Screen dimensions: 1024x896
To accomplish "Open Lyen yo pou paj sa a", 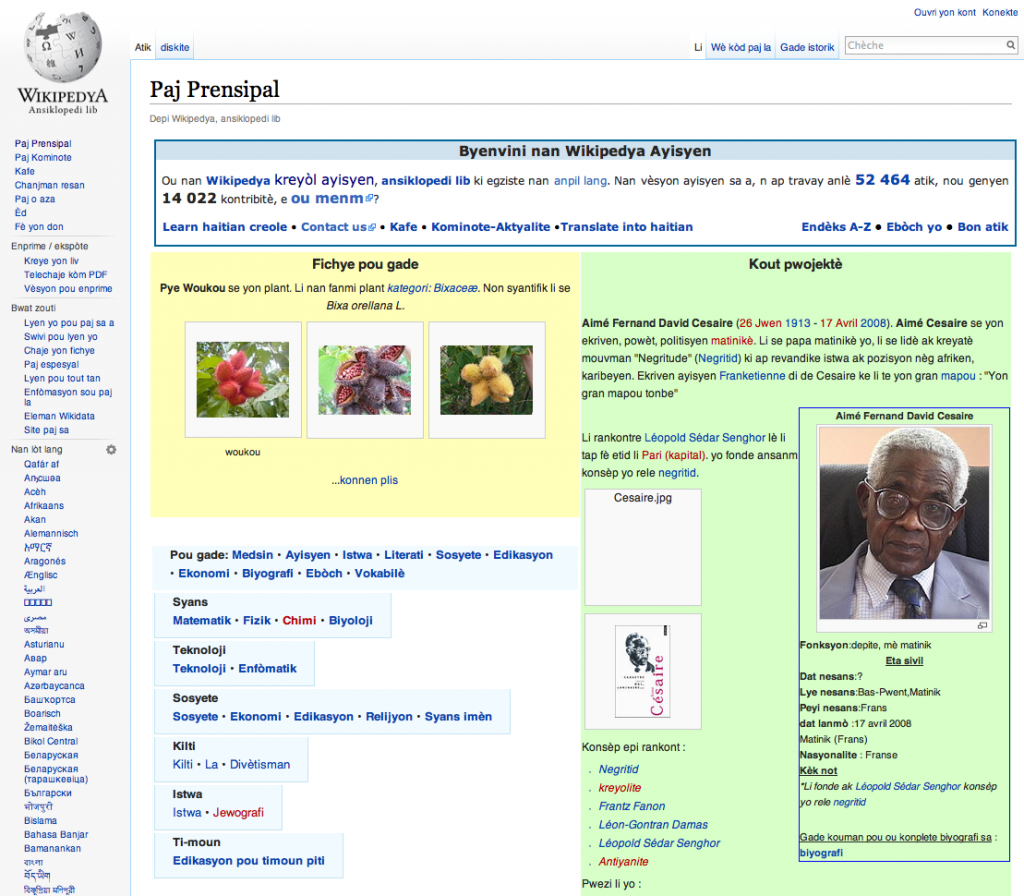I will point(69,323).
